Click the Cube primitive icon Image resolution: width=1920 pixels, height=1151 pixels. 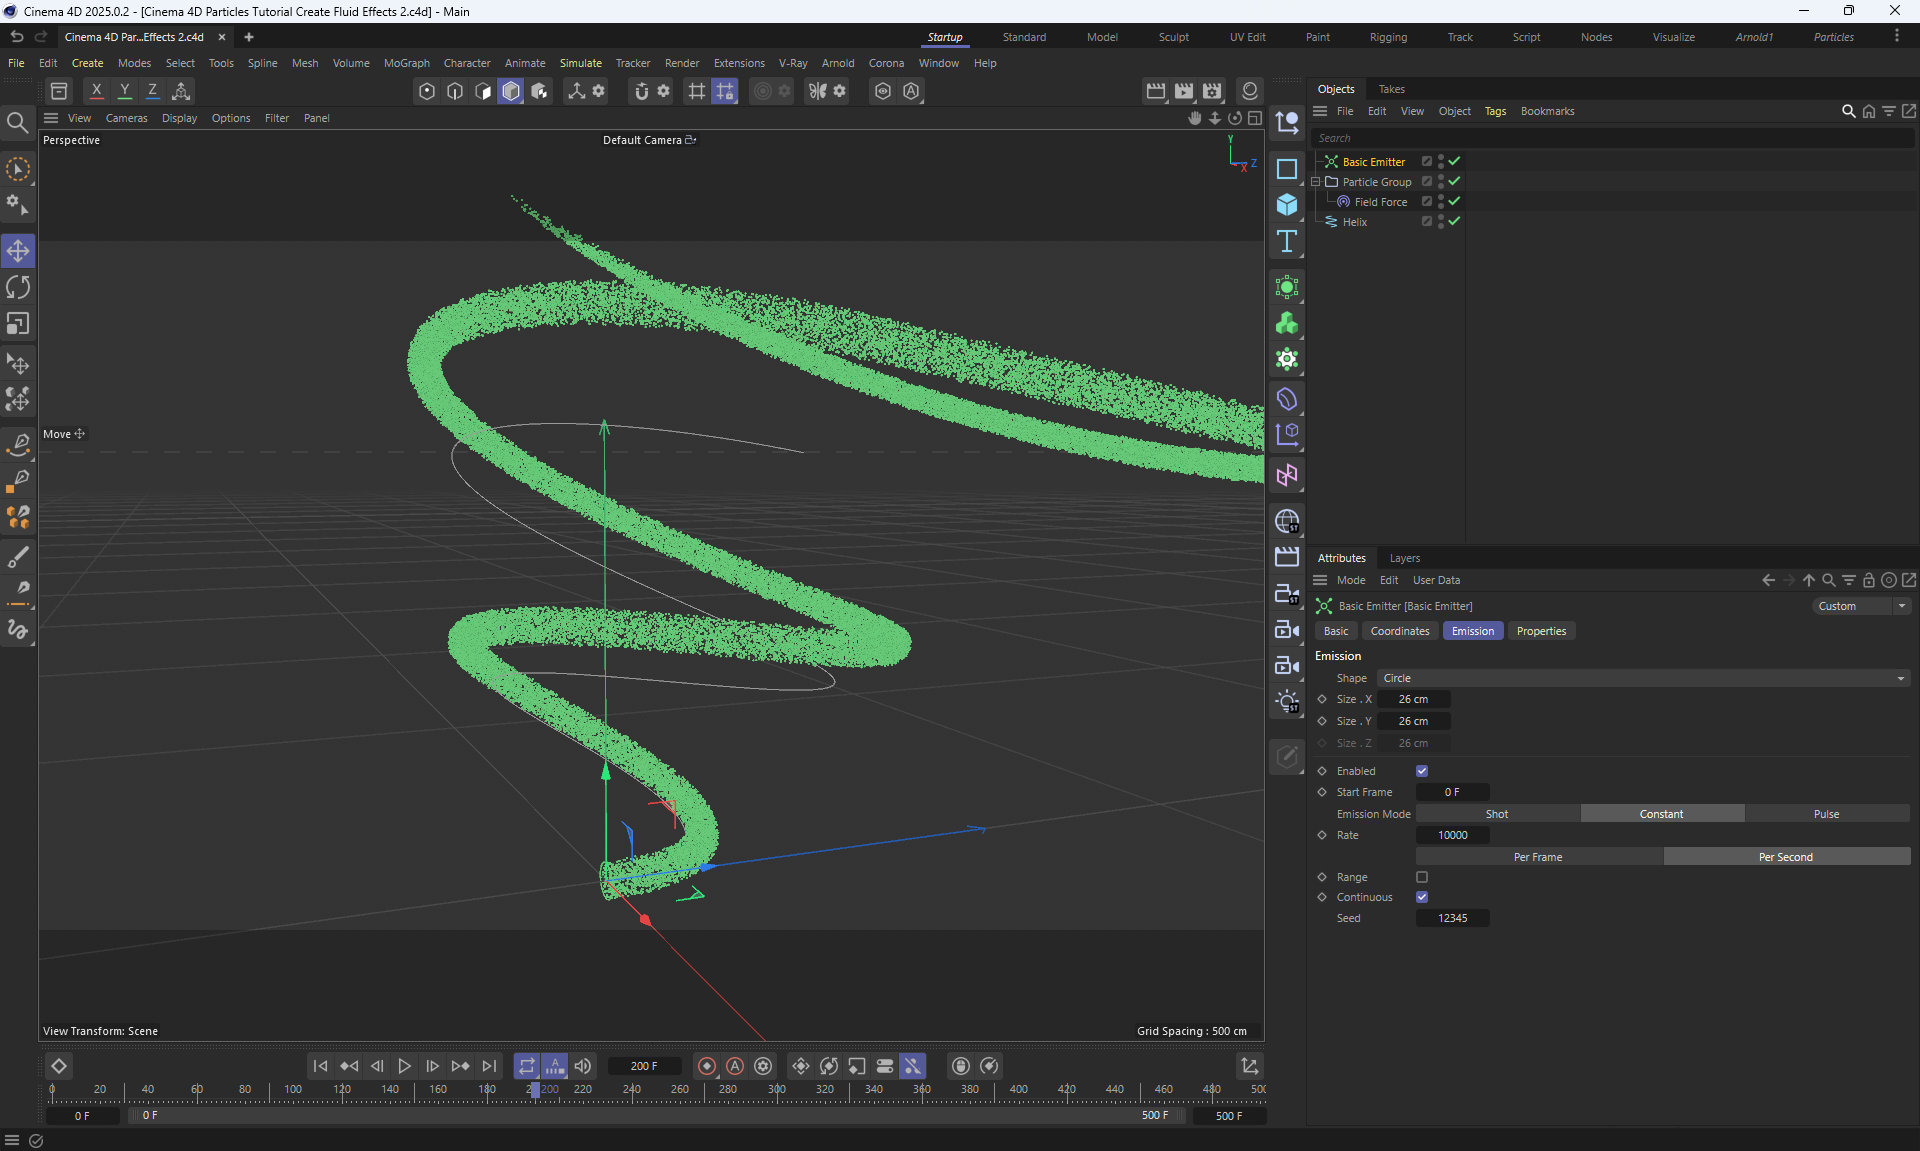(1287, 205)
